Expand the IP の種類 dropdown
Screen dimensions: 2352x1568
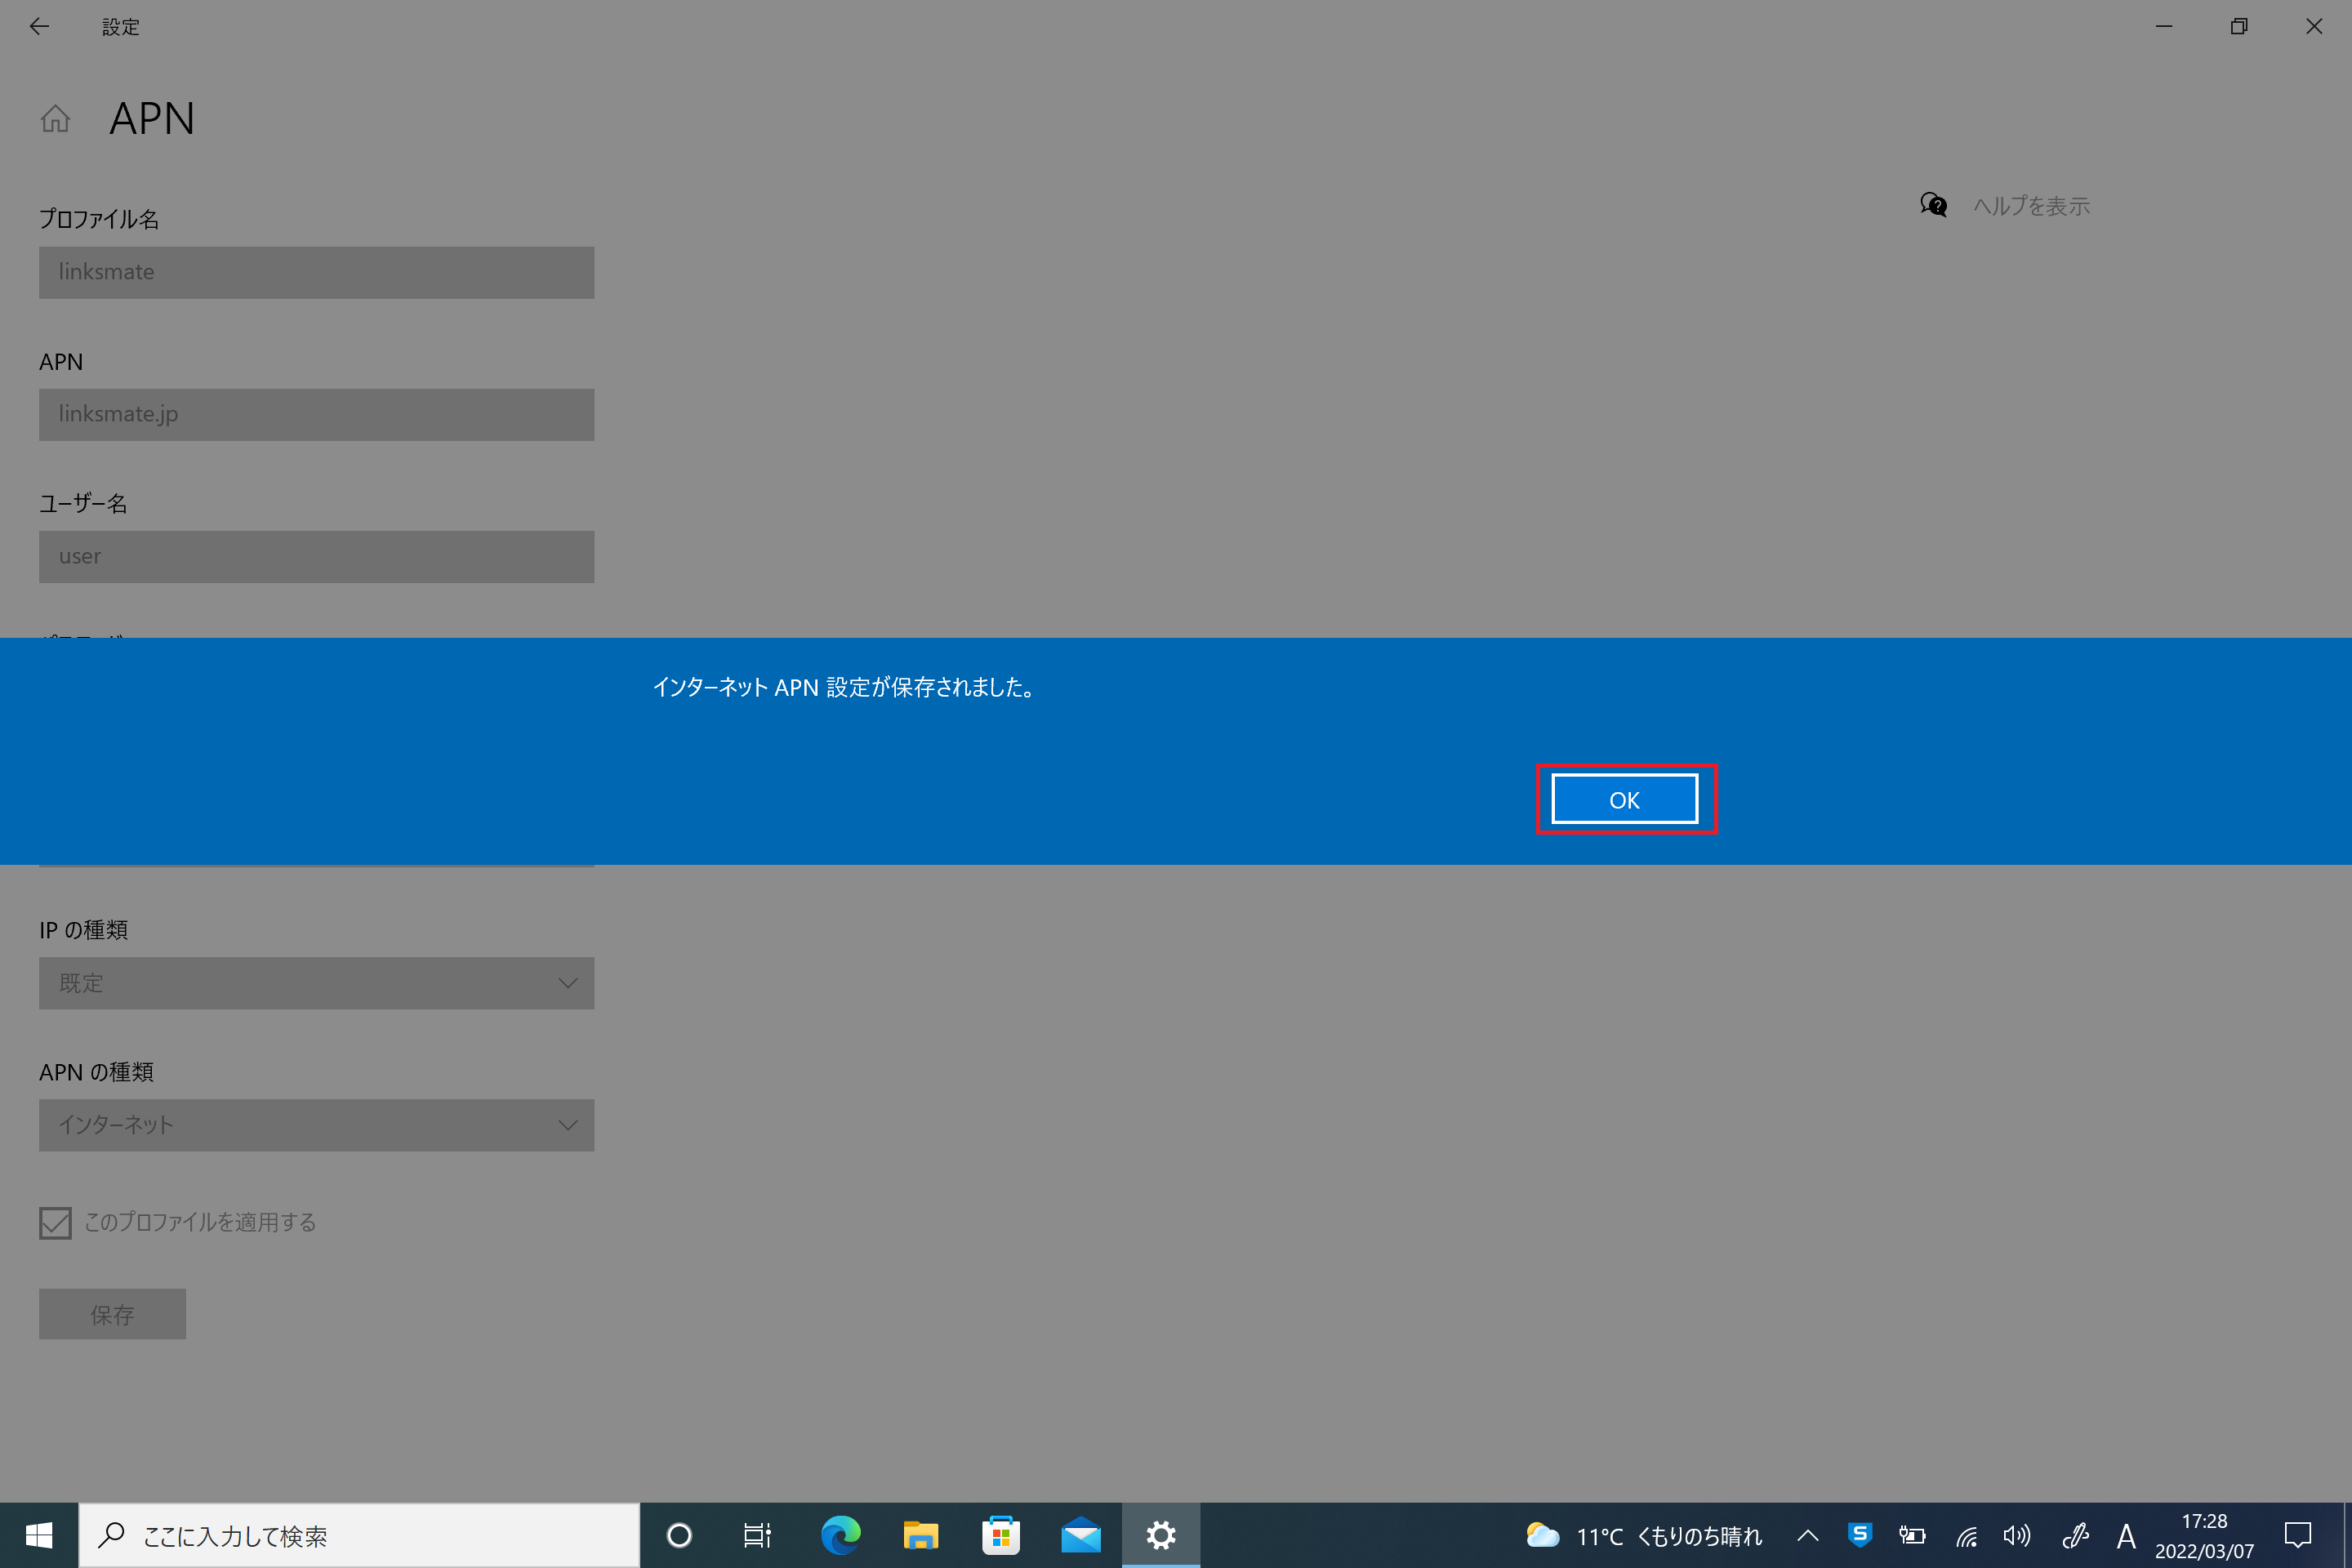[x=316, y=983]
